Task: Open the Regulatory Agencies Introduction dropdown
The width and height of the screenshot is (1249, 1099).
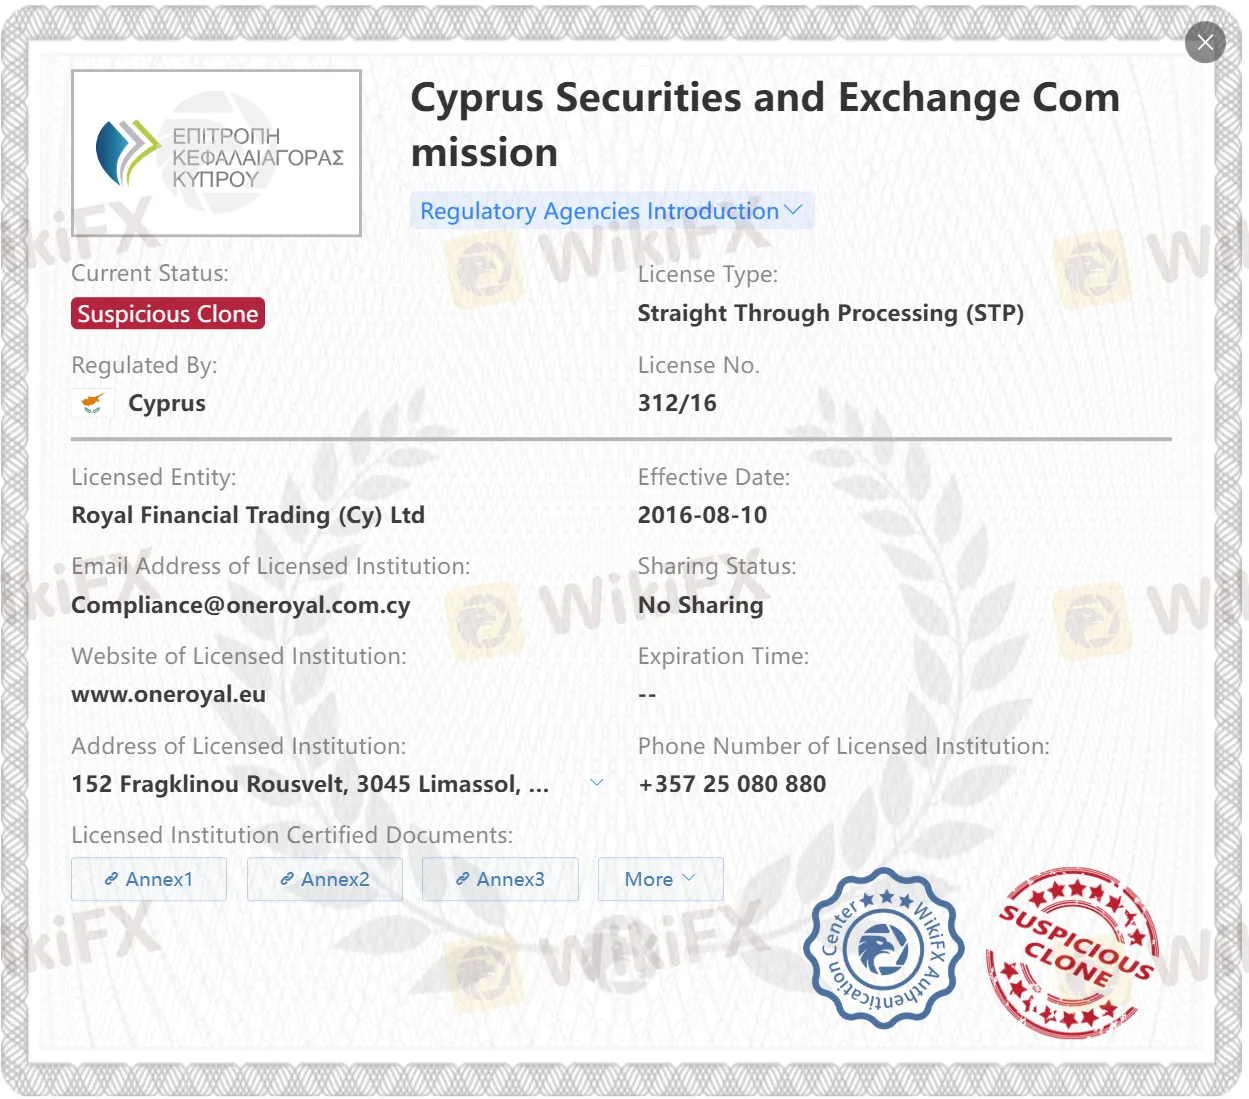Action: 611,211
